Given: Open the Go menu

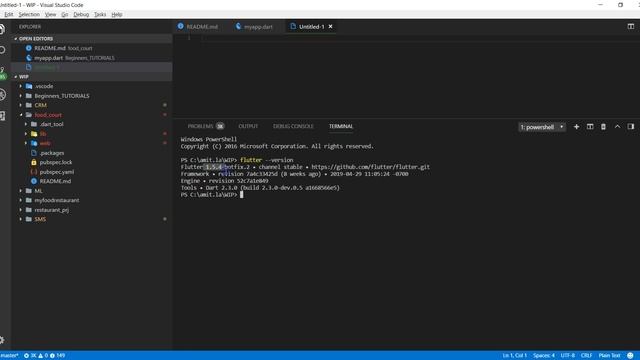Looking at the screenshot, I should (64, 14).
